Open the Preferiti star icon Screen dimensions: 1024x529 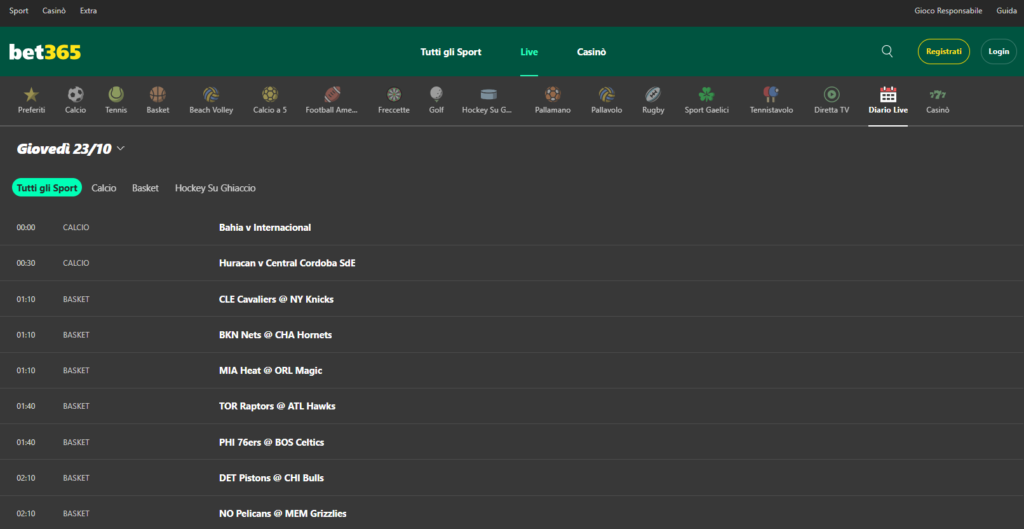[x=31, y=95]
